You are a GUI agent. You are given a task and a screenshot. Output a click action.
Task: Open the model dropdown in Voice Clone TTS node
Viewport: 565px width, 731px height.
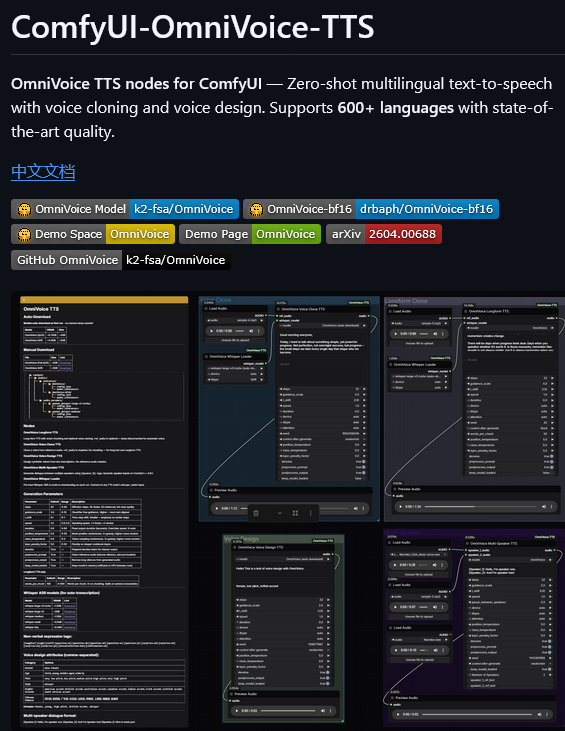(x=323, y=325)
